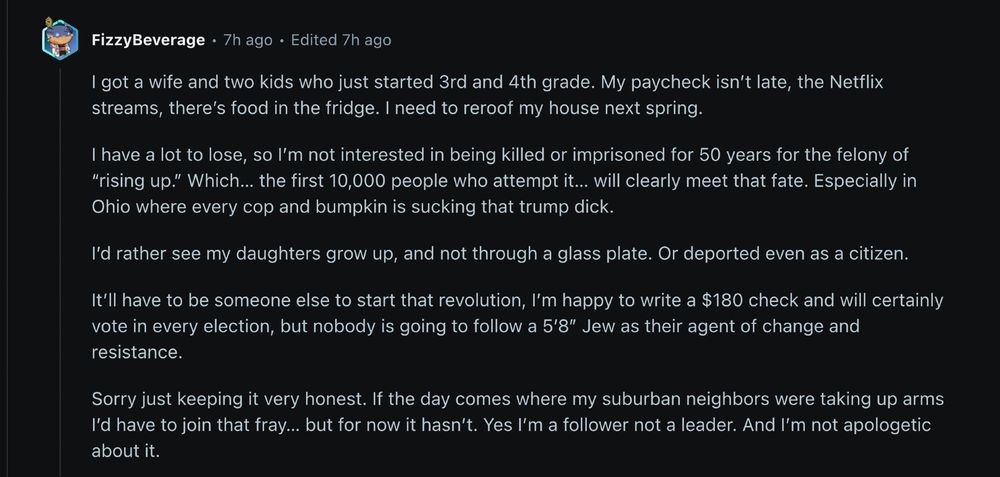Click the "Edited 7h ago" label
This screenshot has height=477, width=1000.
(x=341, y=40)
